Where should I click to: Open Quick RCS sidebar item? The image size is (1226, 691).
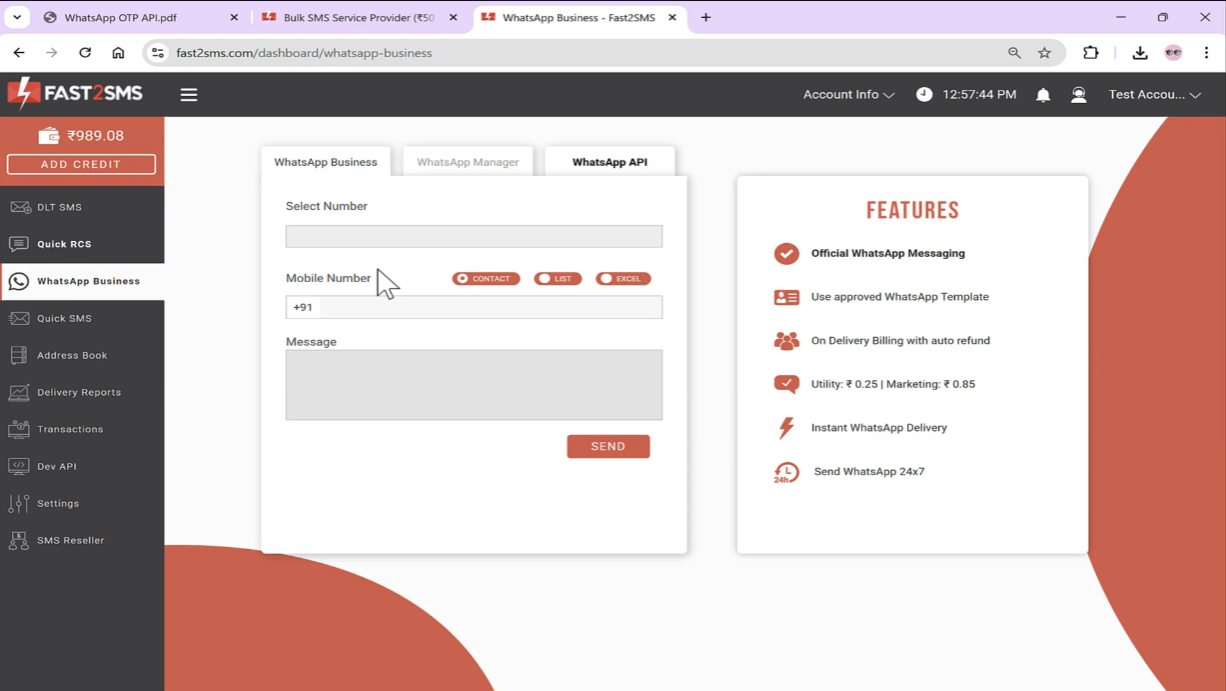click(x=64, y=244)
